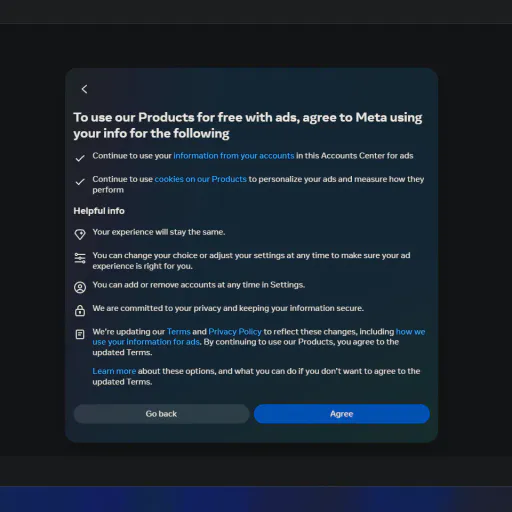Screen dimensions: 512x512
Task: Click the 'To use our Products for free' heading
Action: click(248, 125)
